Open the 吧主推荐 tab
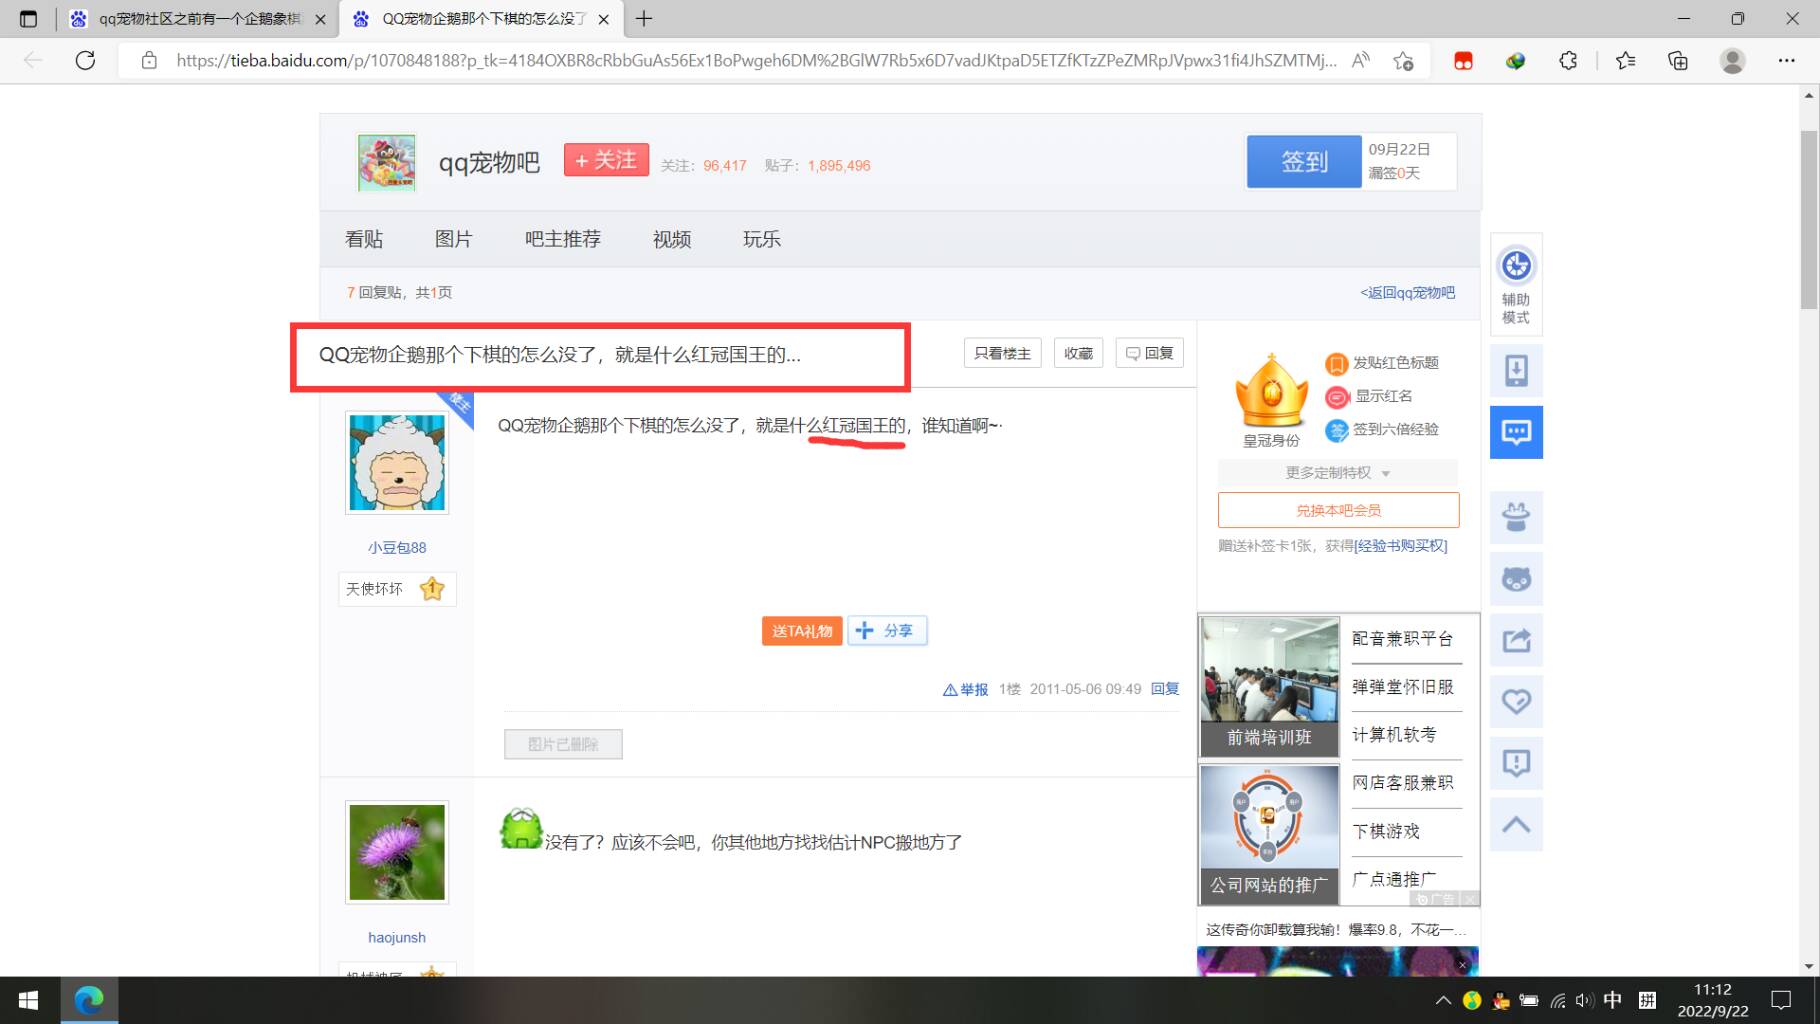The height and width of the screenshot is (1024, 1820). pyautogui.click(x=563, y=239)
